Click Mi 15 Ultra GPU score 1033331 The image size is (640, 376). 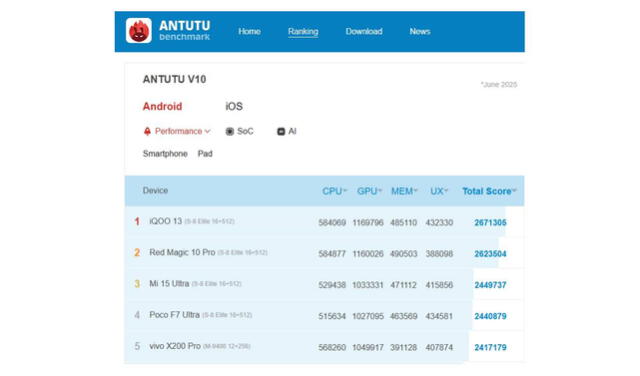[368, 285]
